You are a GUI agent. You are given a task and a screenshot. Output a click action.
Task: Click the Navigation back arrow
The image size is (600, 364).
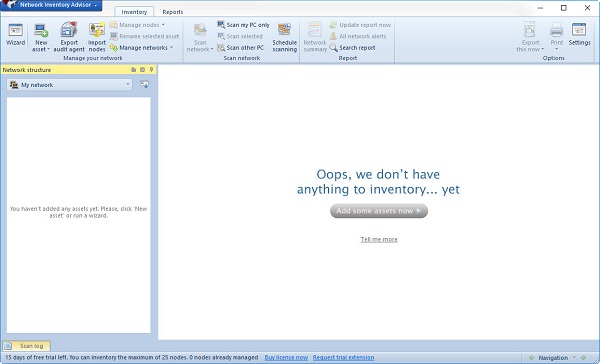coord(531,357)
